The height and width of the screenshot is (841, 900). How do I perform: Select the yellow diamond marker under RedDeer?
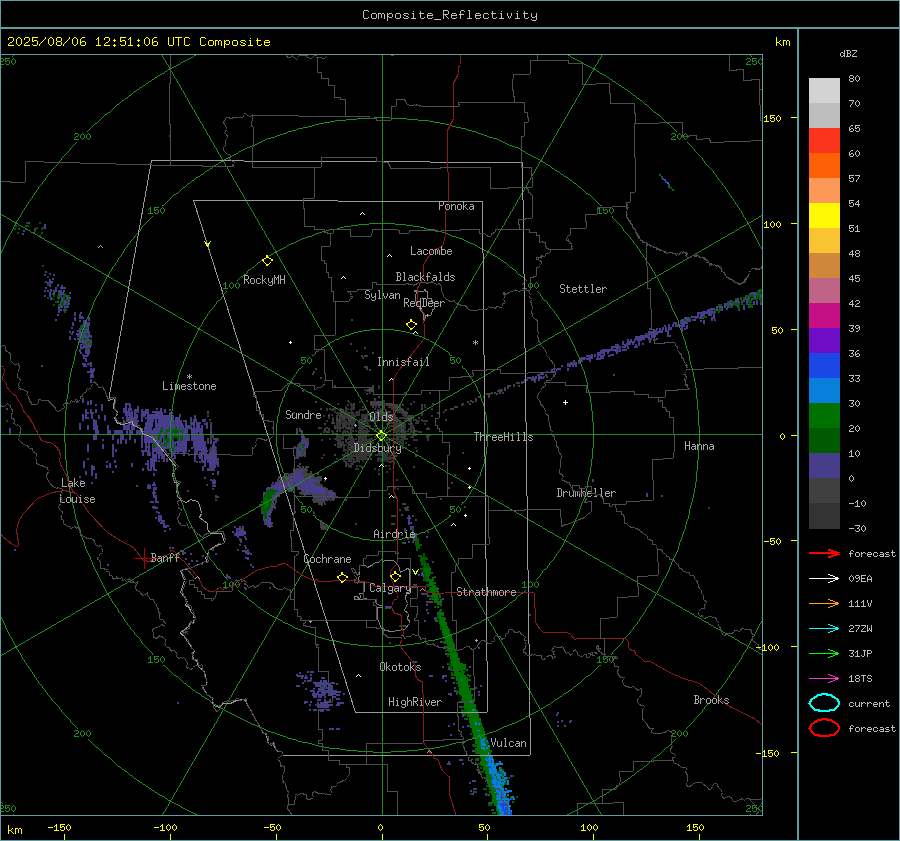click(411, 325)
